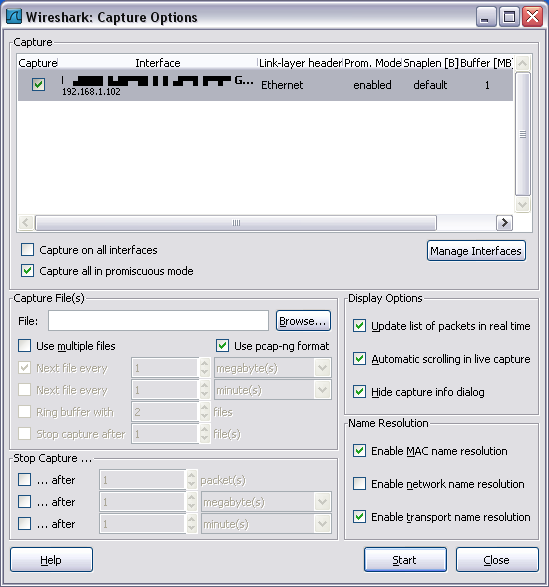Toggle Hide capture info dialog
Screen dimensions: 549x587
click(x=360, y=392)
